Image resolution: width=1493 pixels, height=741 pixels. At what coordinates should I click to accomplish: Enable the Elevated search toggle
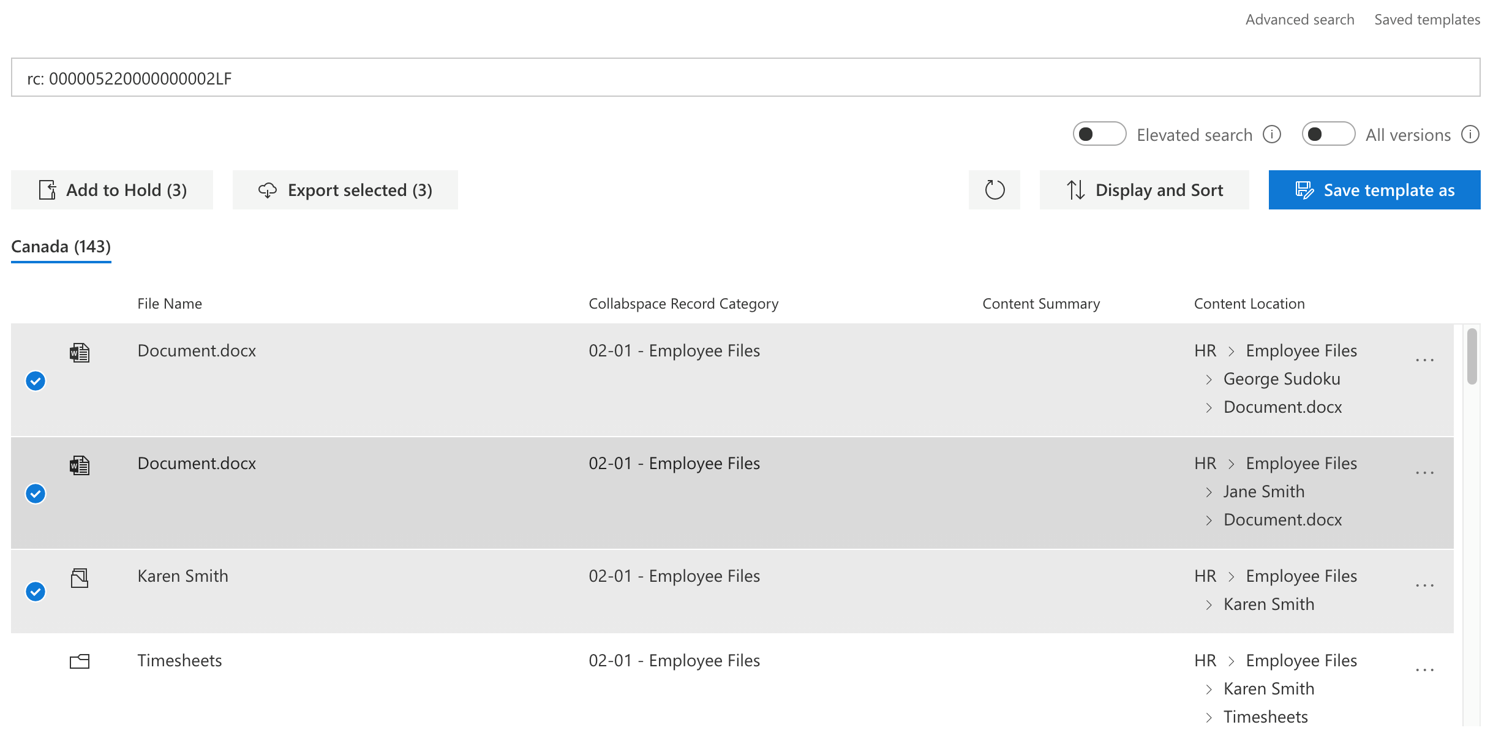click(x=1099, y=134)
